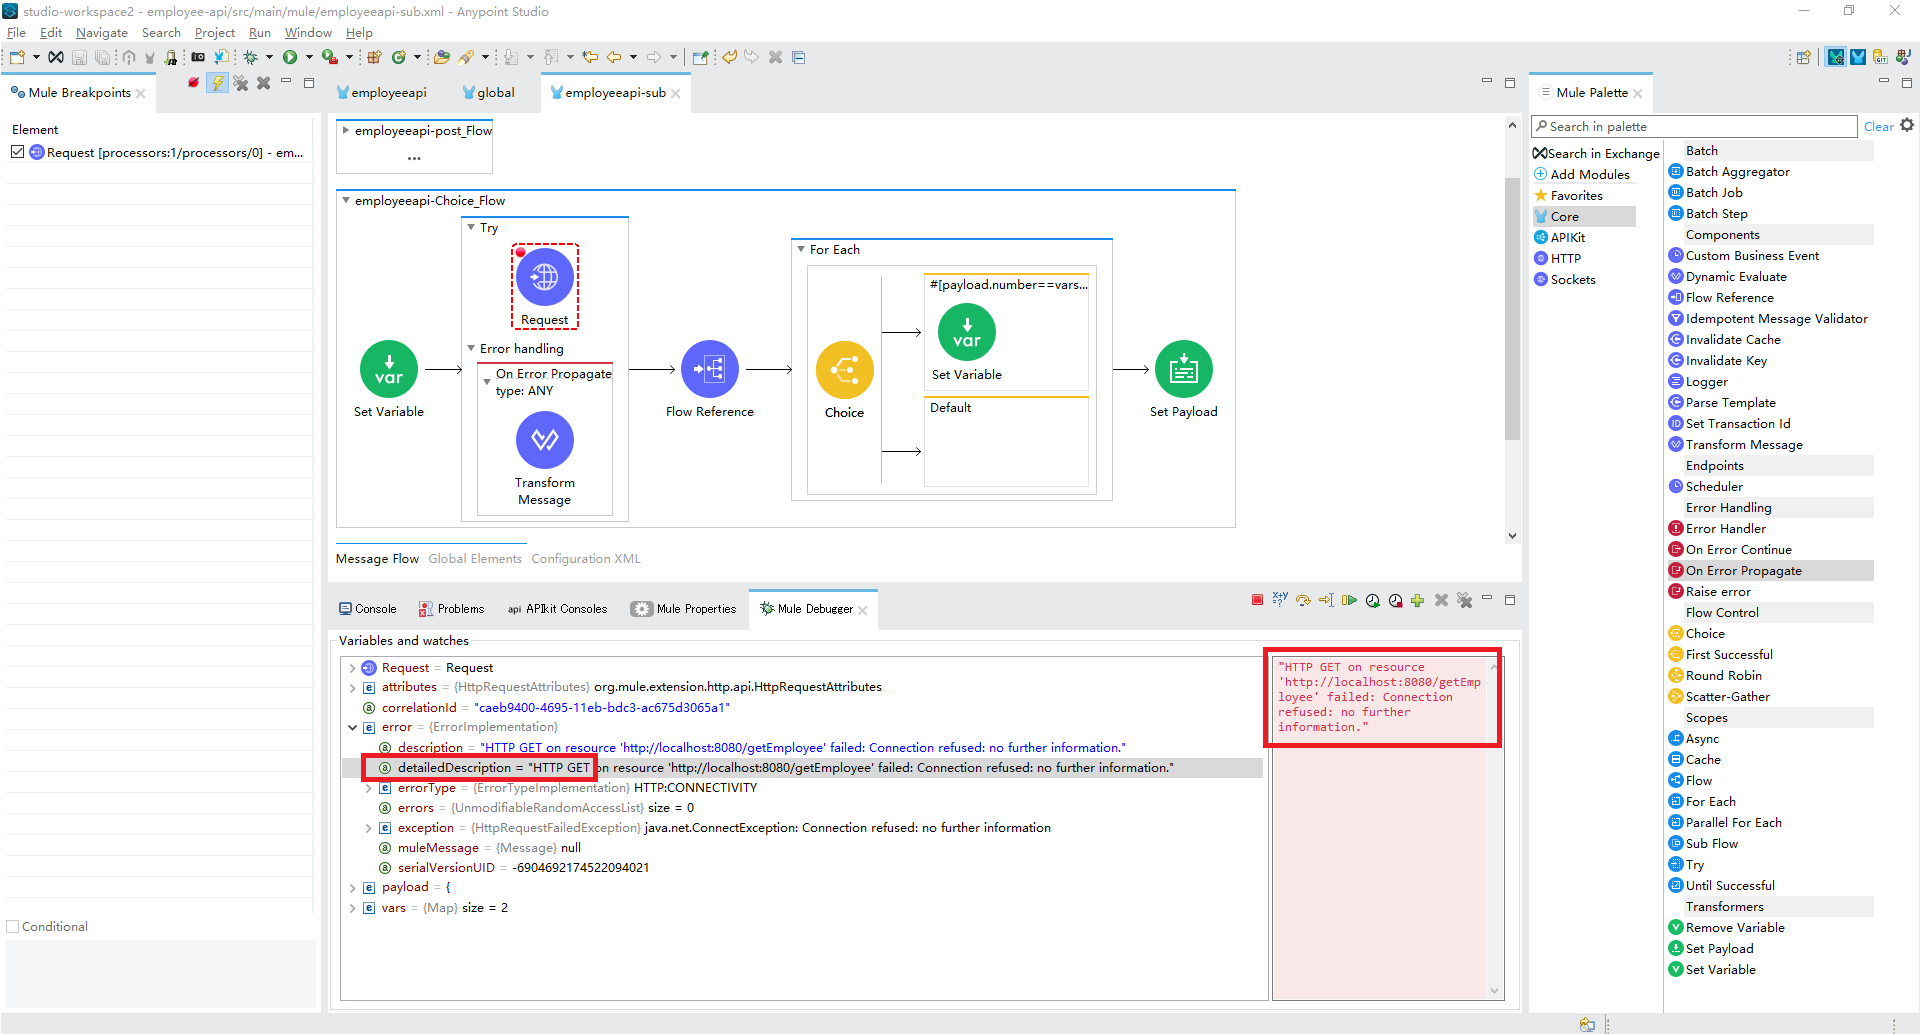Image resolution: width=1920 pixels, height=1034 pixels.
Task: Click the flow canvas vertical scrollbar thumb
Action: point(1512,308)
